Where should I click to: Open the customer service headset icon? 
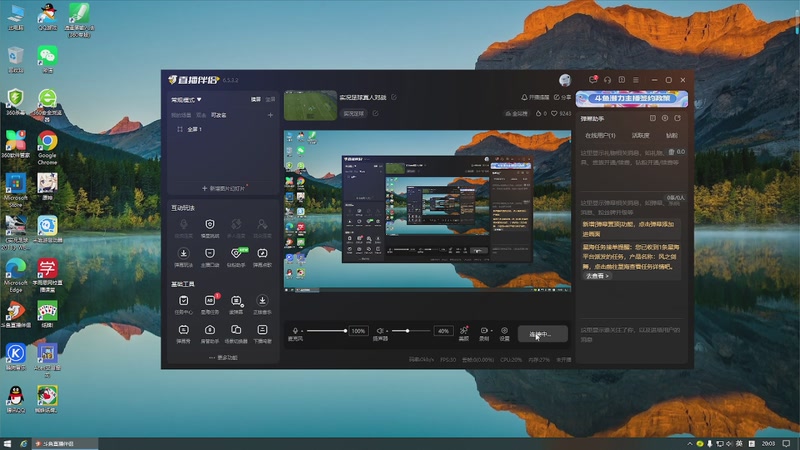[x=607, y=80]
